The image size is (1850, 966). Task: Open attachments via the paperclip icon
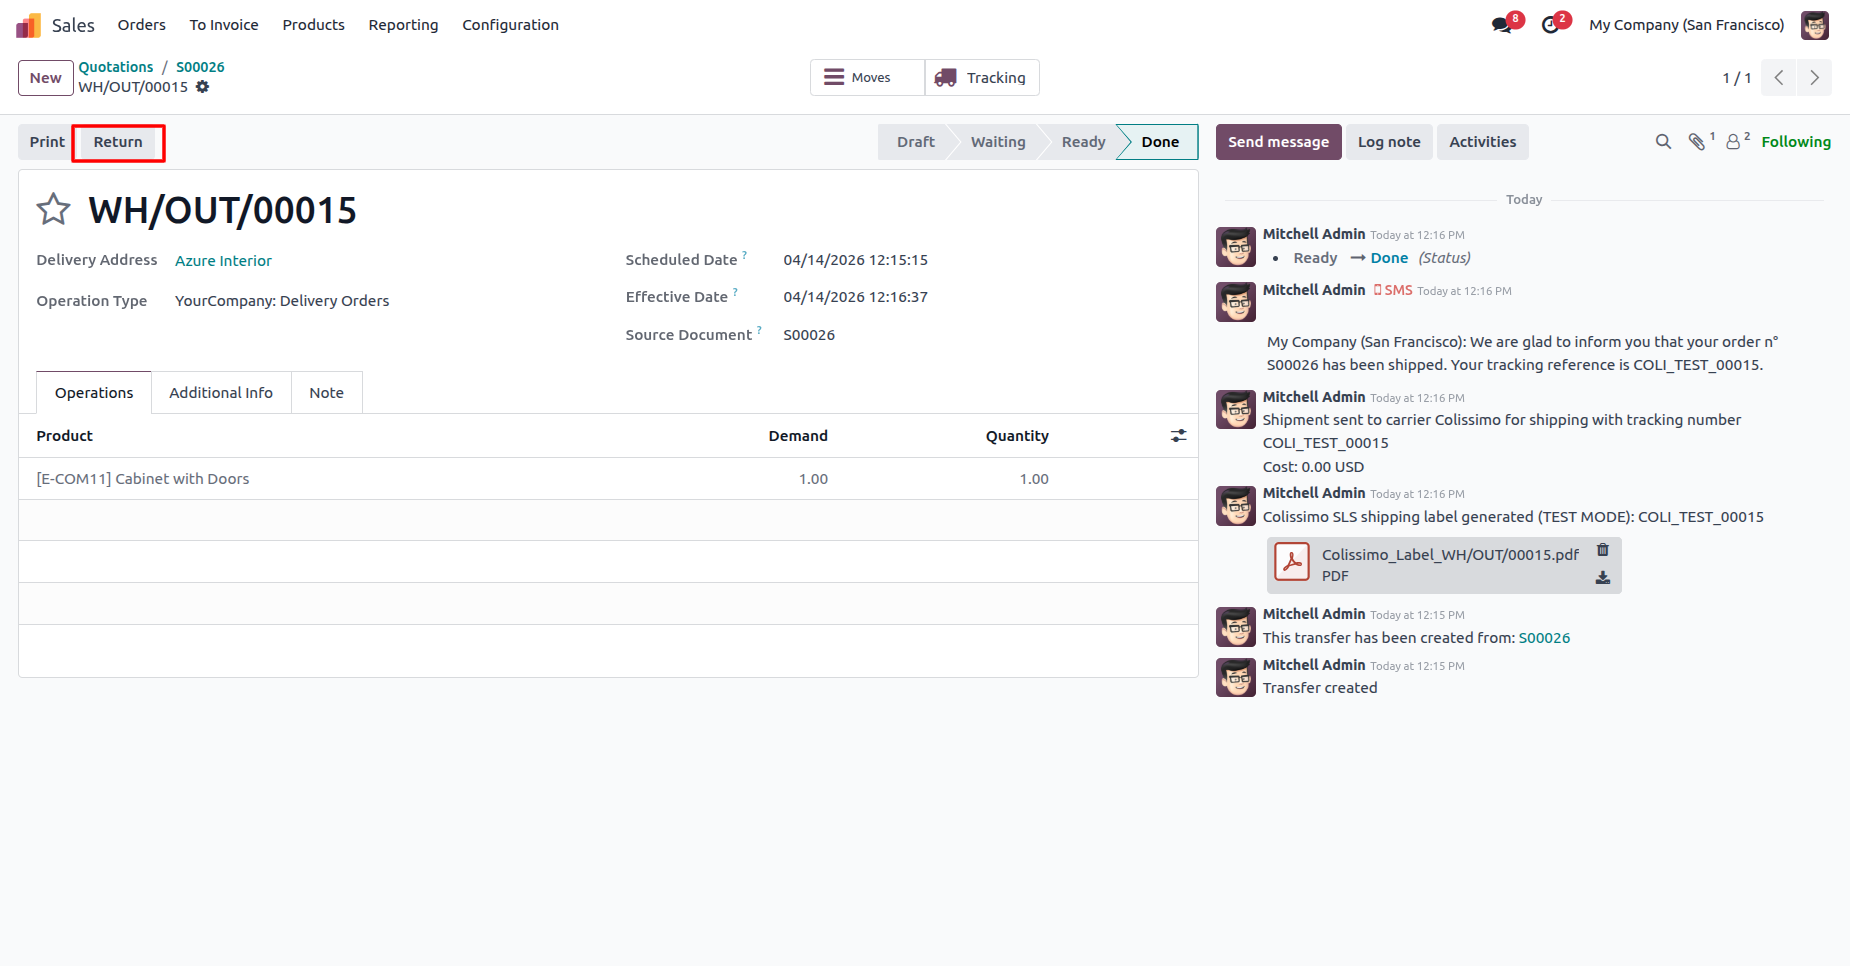click(1698, 142)
